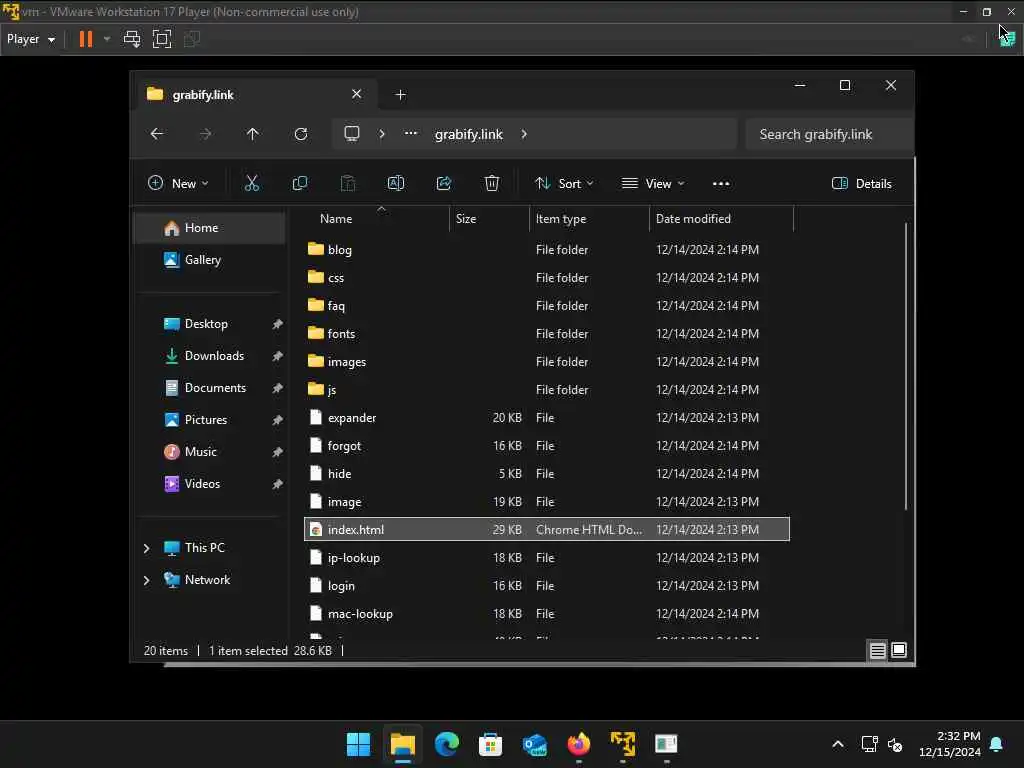The image size is (1024, 768).
Task: Open the clock showing 2:32 PM
Action: 950,744
